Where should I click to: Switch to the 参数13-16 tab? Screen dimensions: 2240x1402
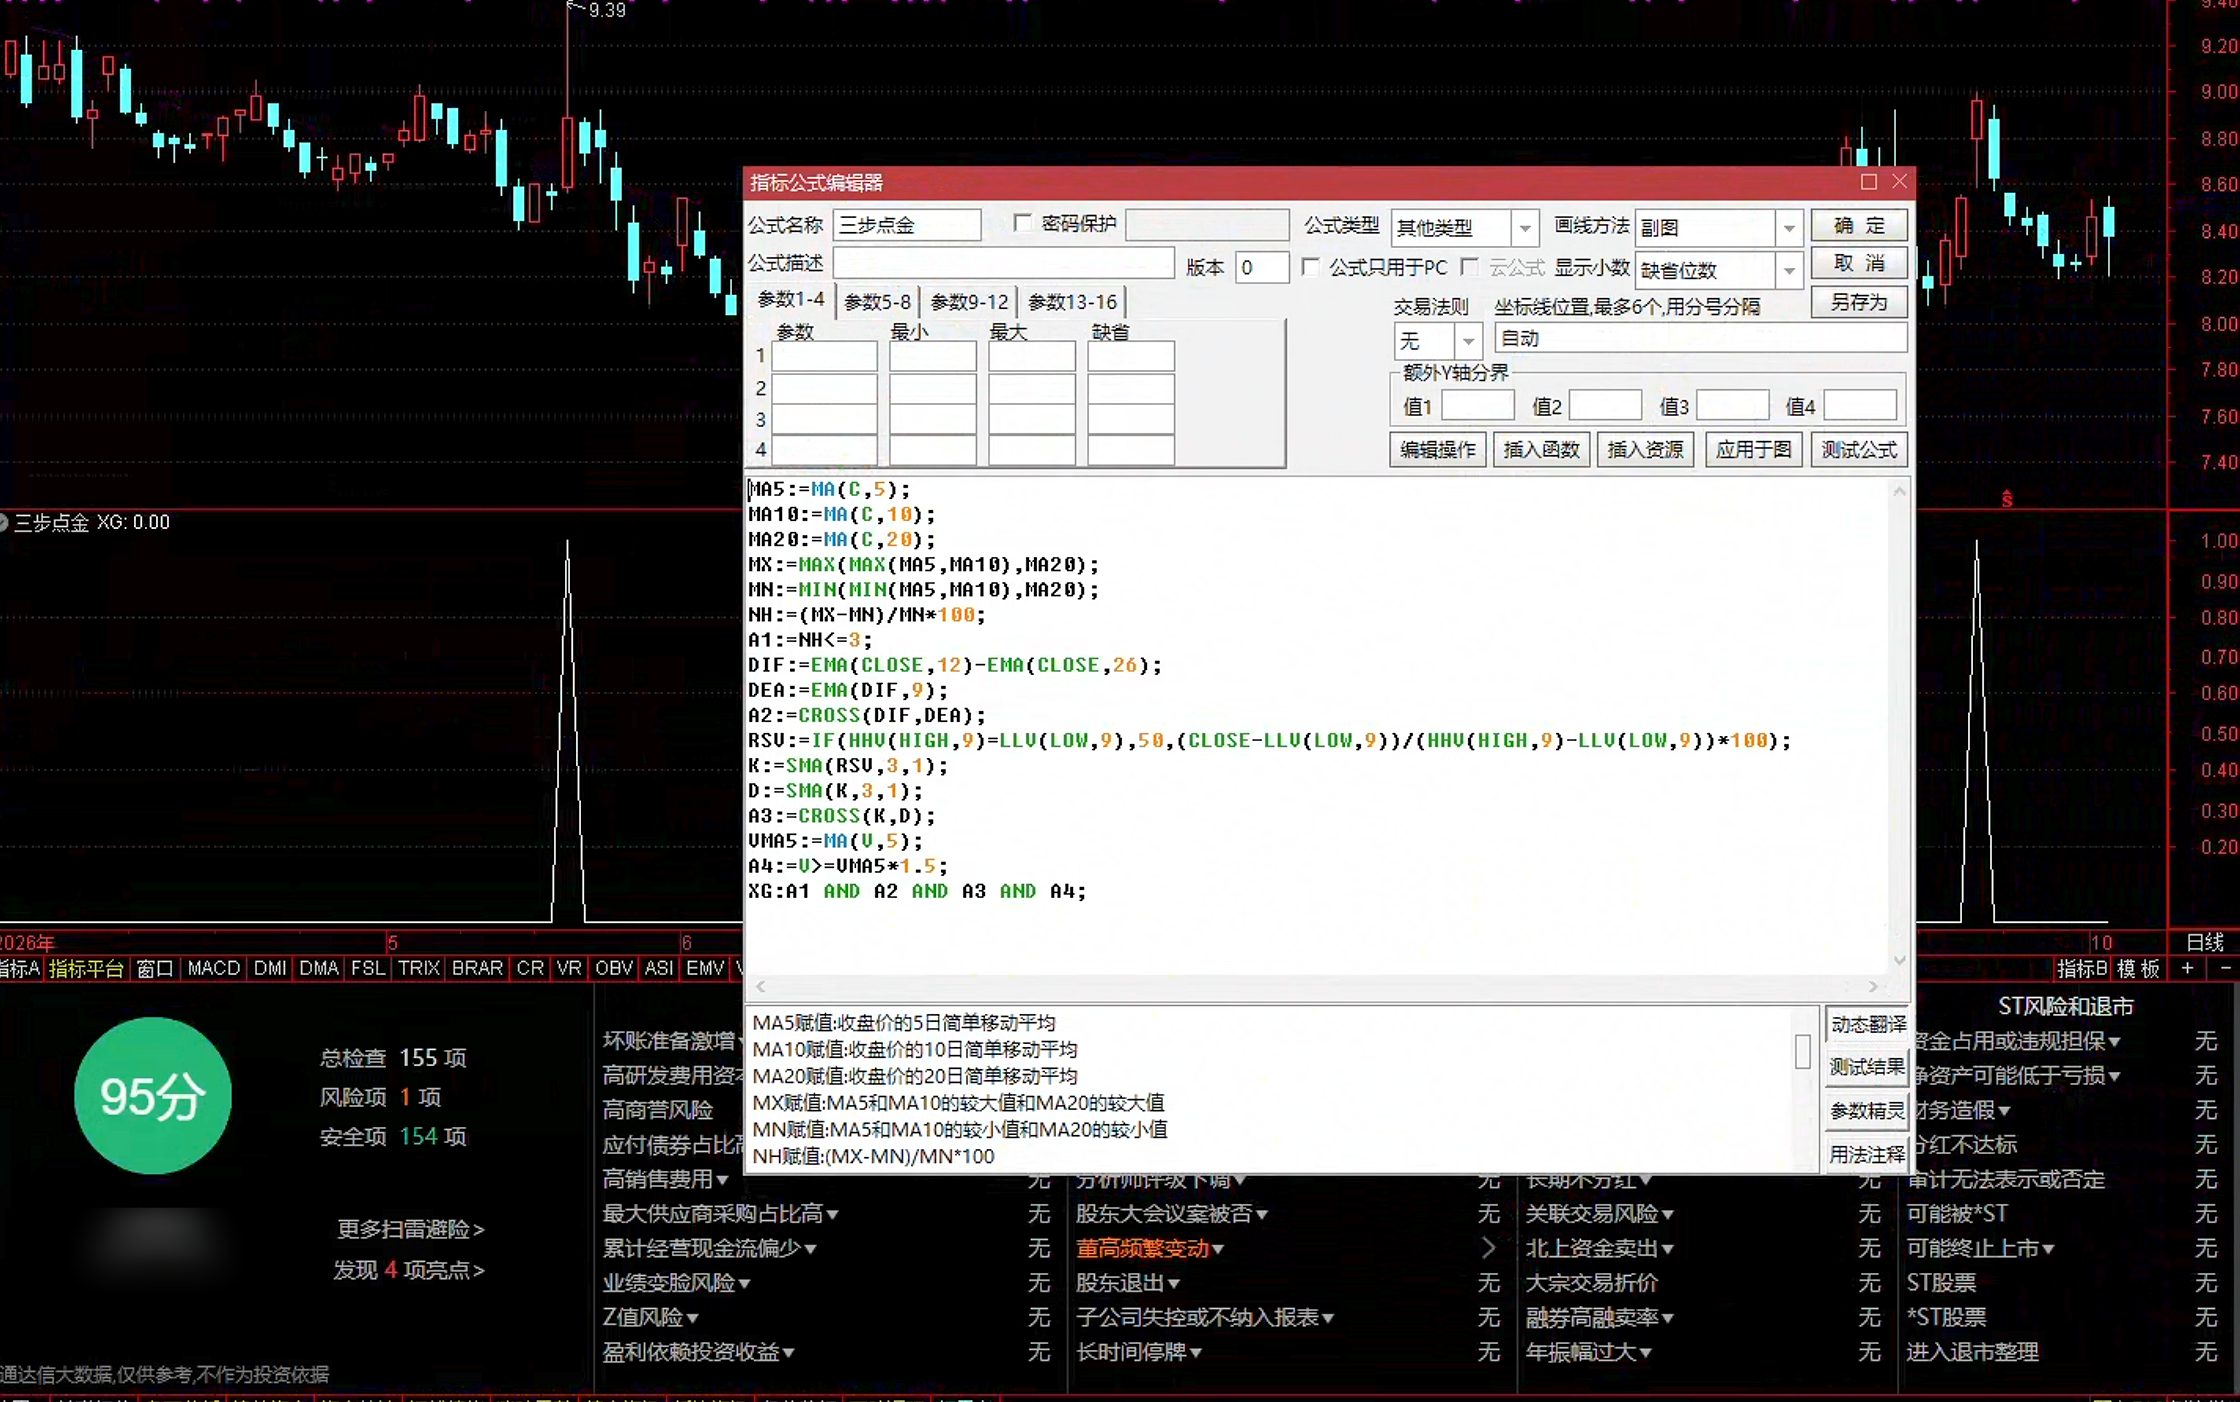pos(1072,302)
